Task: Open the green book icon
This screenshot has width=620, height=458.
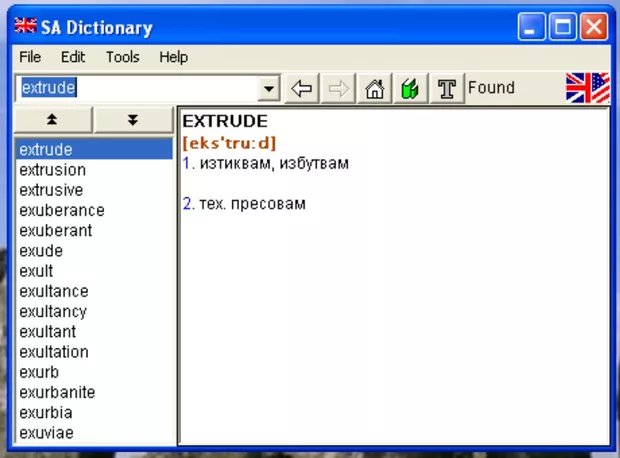Action: tap(410, 88)
